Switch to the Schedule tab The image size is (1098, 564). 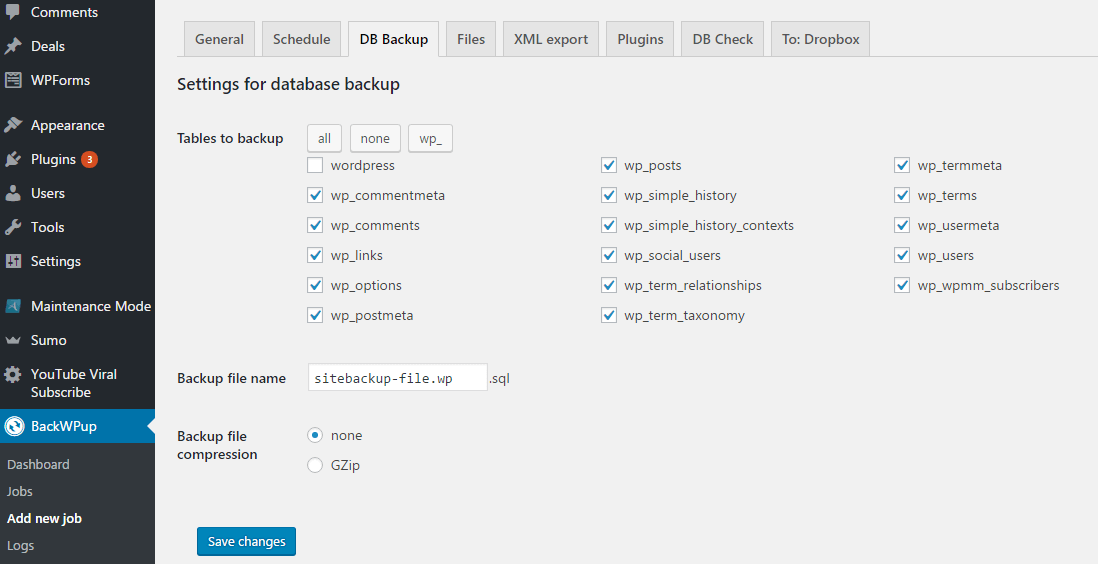(x=301, y=39)
